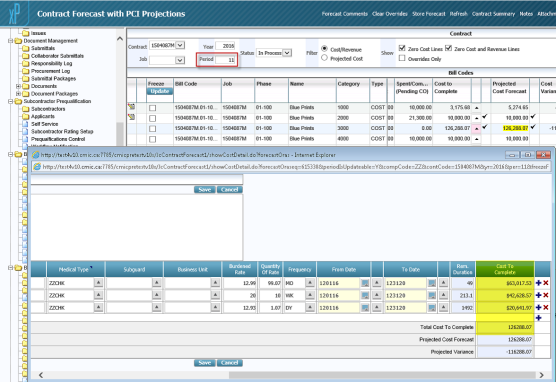Screen dimensions: 556x382
Task: Add a row after the 42,628.57 line
Action: [538, 295]
